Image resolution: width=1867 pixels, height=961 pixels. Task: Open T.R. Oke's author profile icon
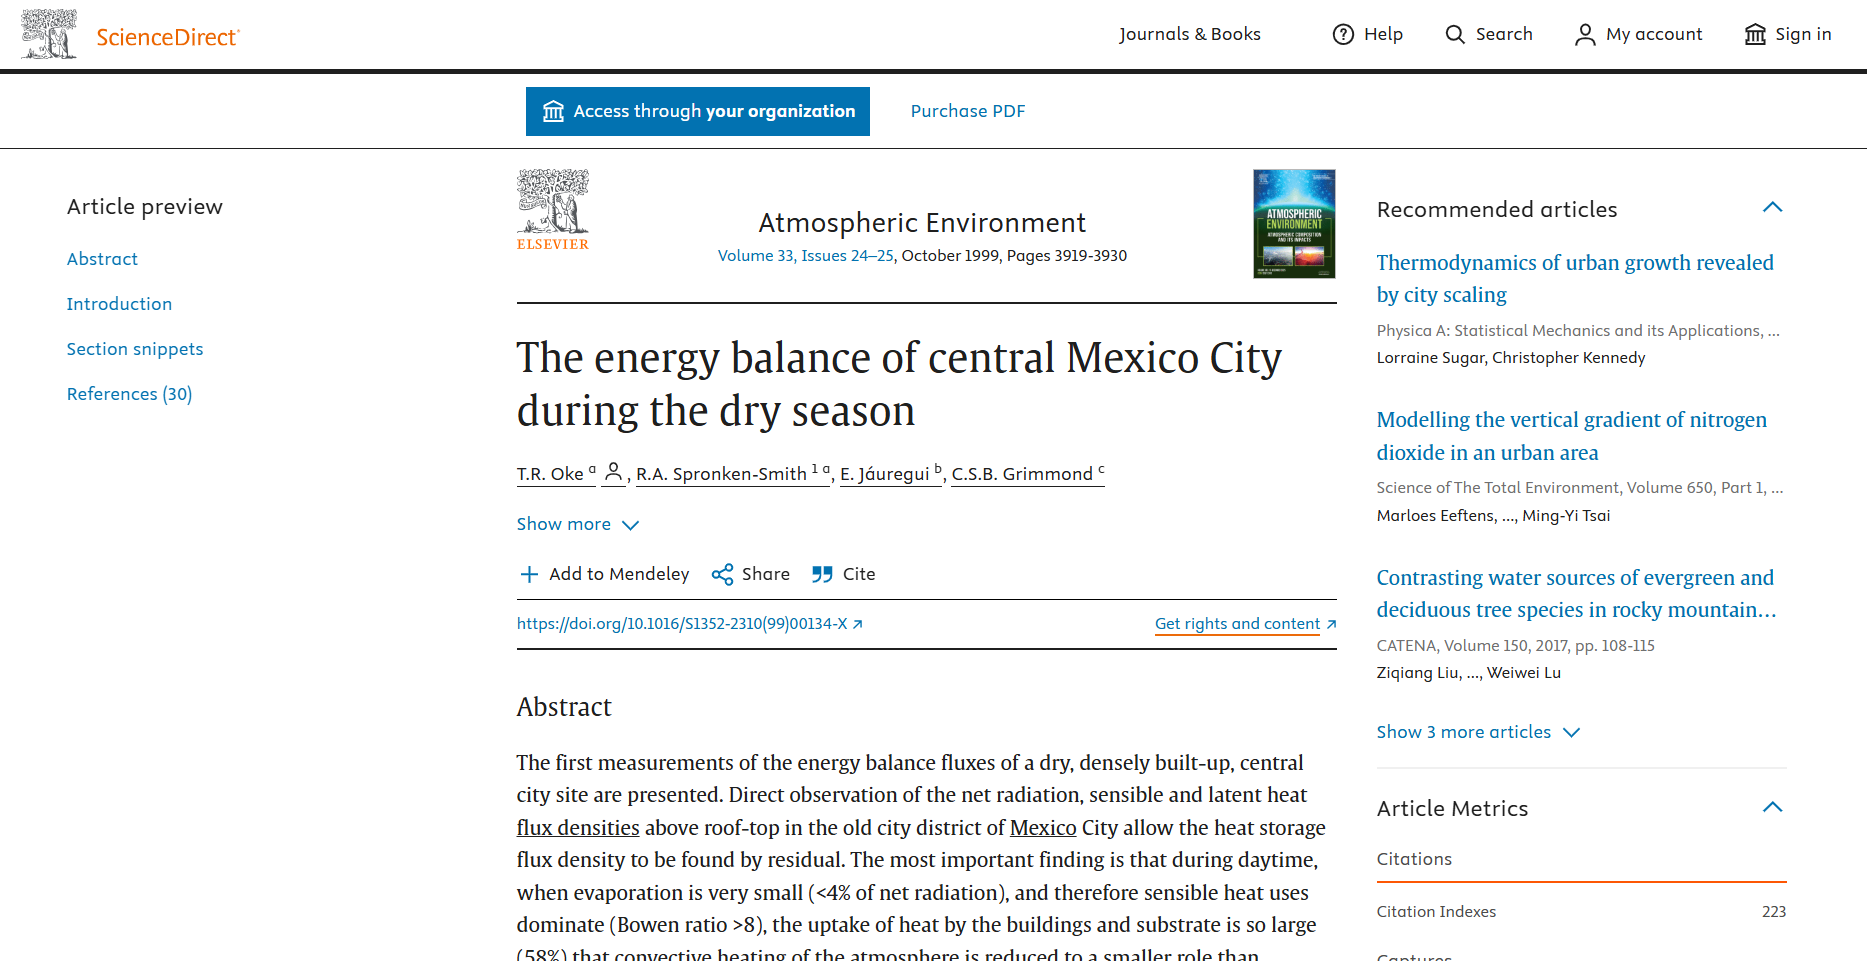click(x=614, y=473)
